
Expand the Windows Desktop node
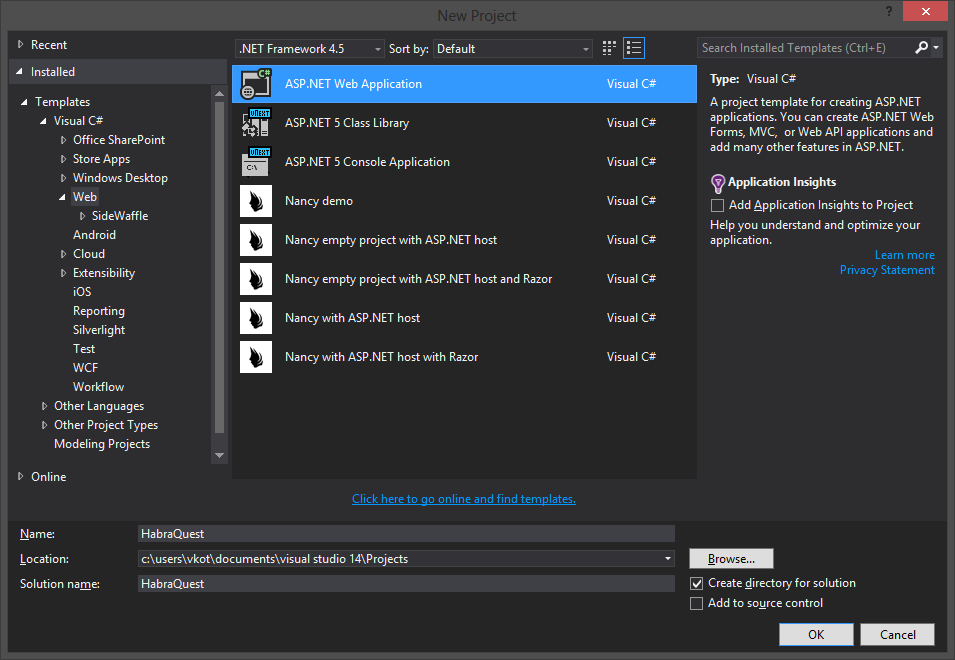tap(63, 178)
